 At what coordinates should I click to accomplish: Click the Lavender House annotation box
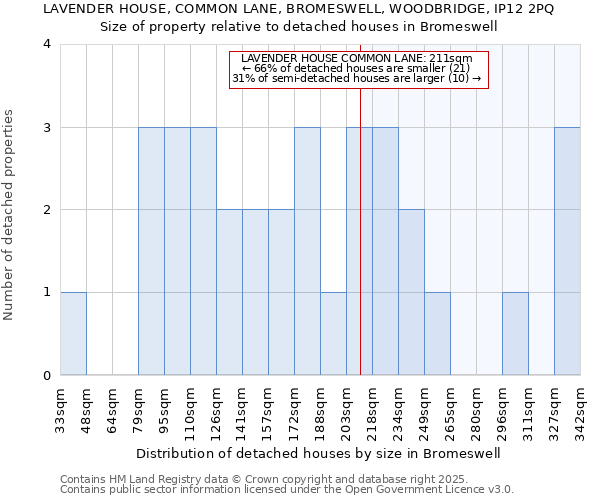pyautogui.click(x=358, y=69)
